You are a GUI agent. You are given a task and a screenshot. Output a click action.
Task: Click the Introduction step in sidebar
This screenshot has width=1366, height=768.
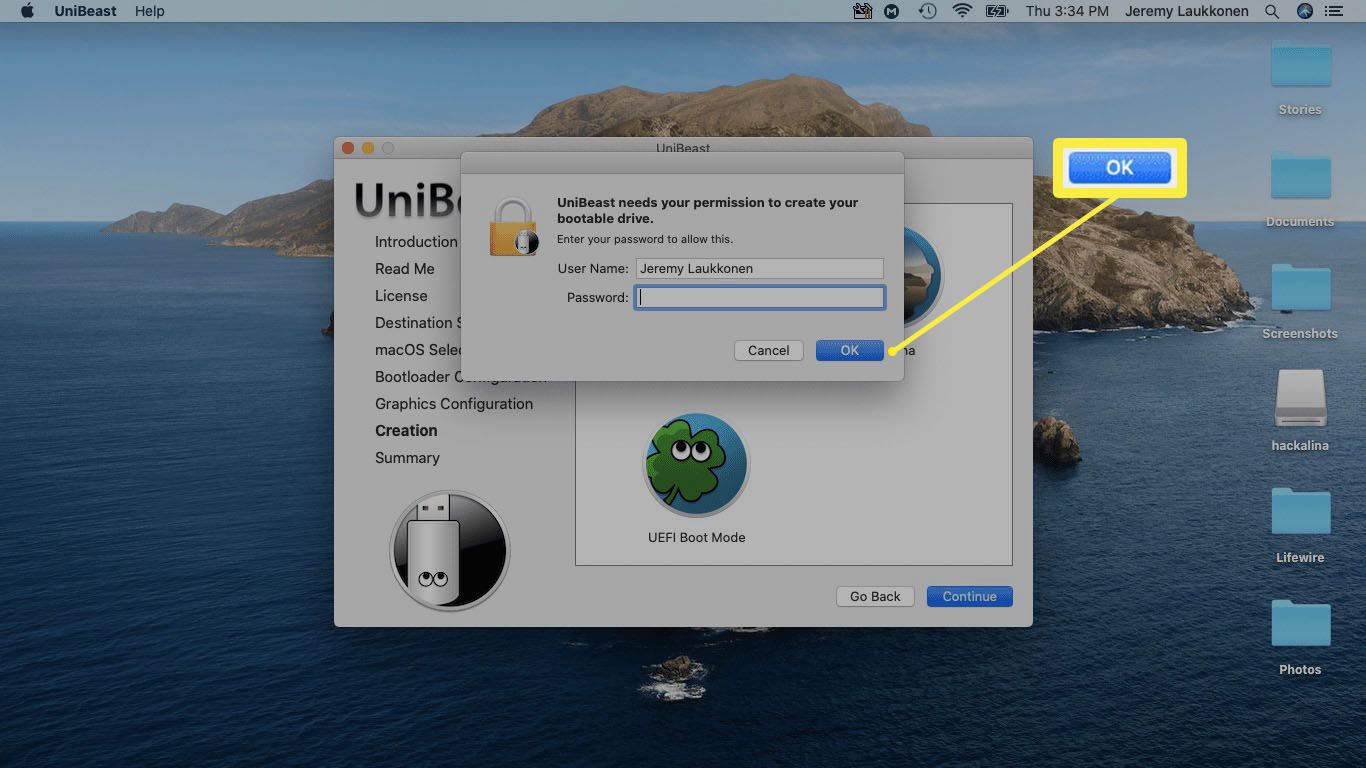tap(416, 242)
